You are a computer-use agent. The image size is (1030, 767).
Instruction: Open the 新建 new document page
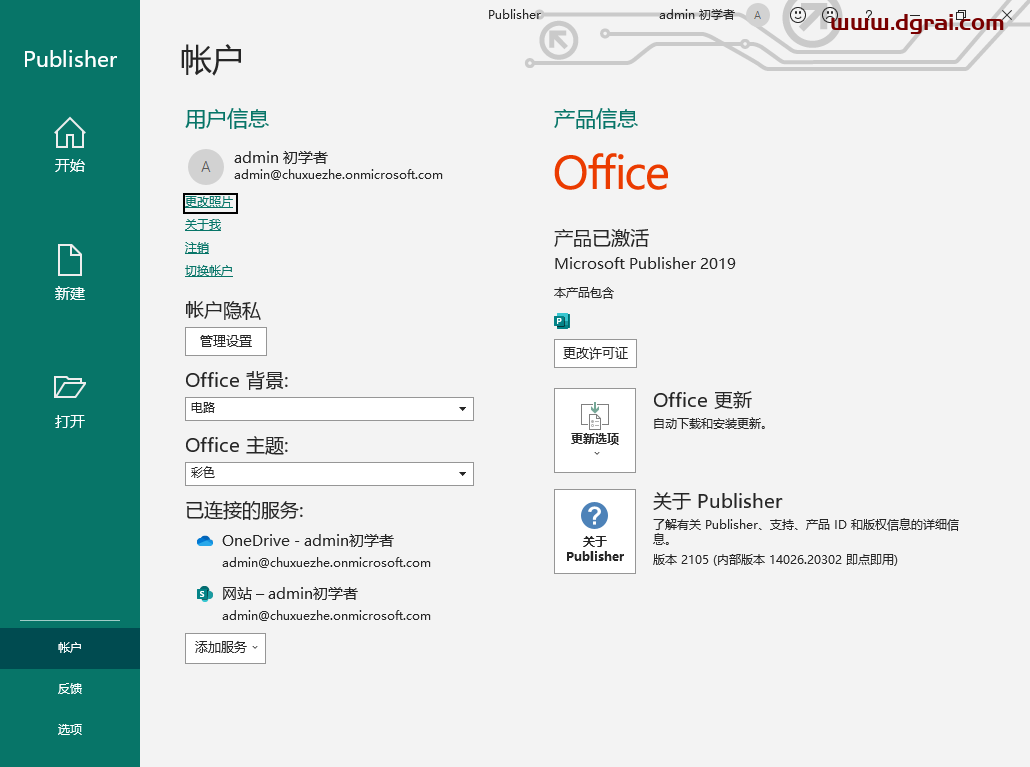coord(70,273)
